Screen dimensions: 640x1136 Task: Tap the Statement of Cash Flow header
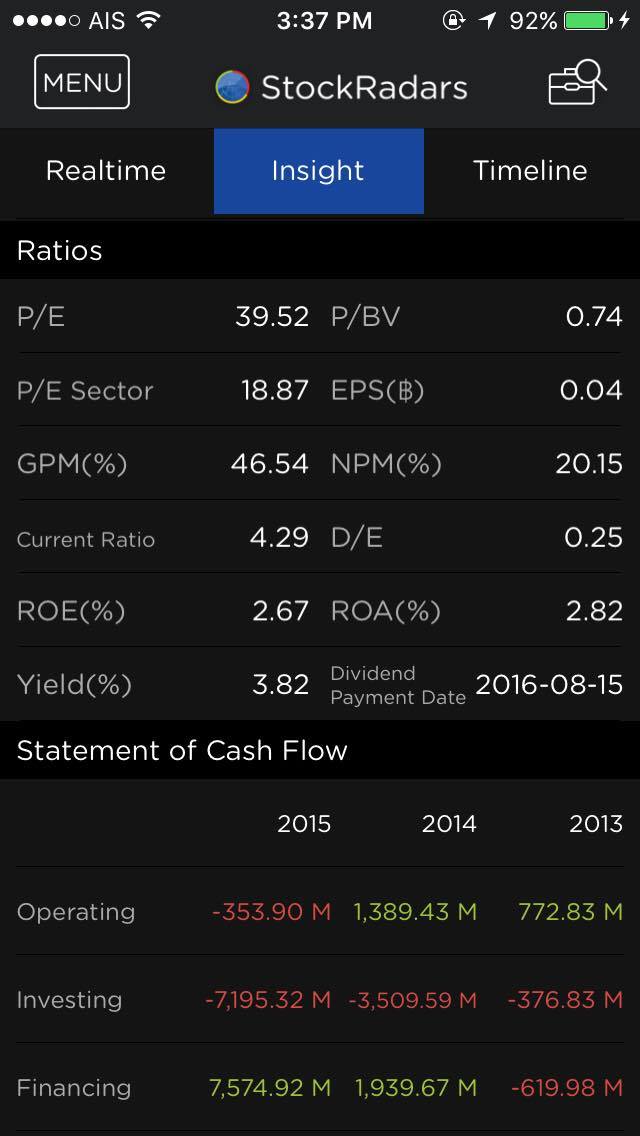(x=182, y=750)
